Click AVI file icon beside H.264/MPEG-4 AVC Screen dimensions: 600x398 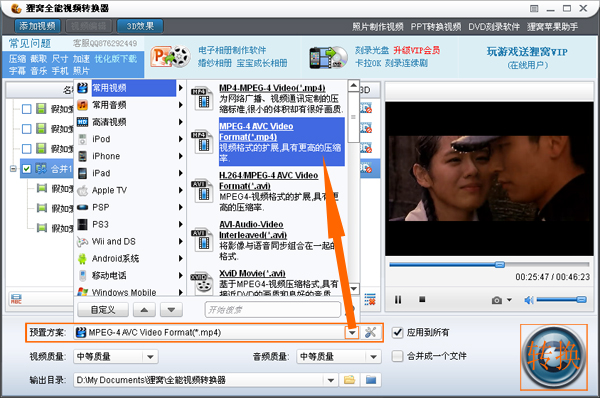coord(201,191)
